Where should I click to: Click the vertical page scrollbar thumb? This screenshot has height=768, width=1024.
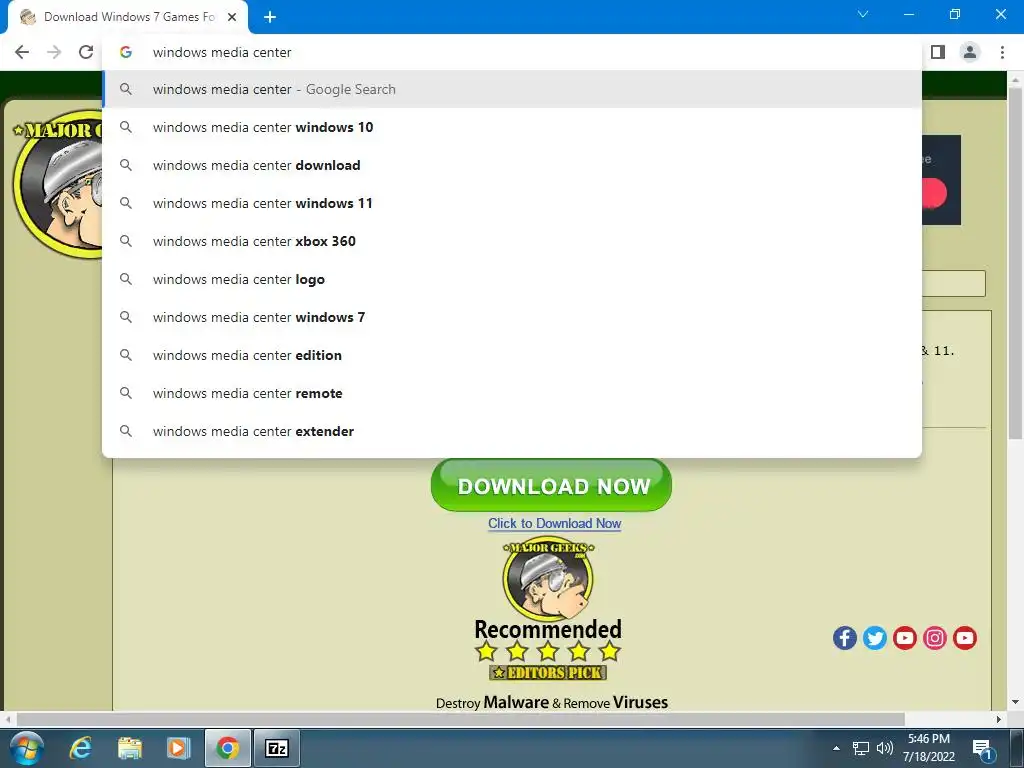tap(1015, 263)
